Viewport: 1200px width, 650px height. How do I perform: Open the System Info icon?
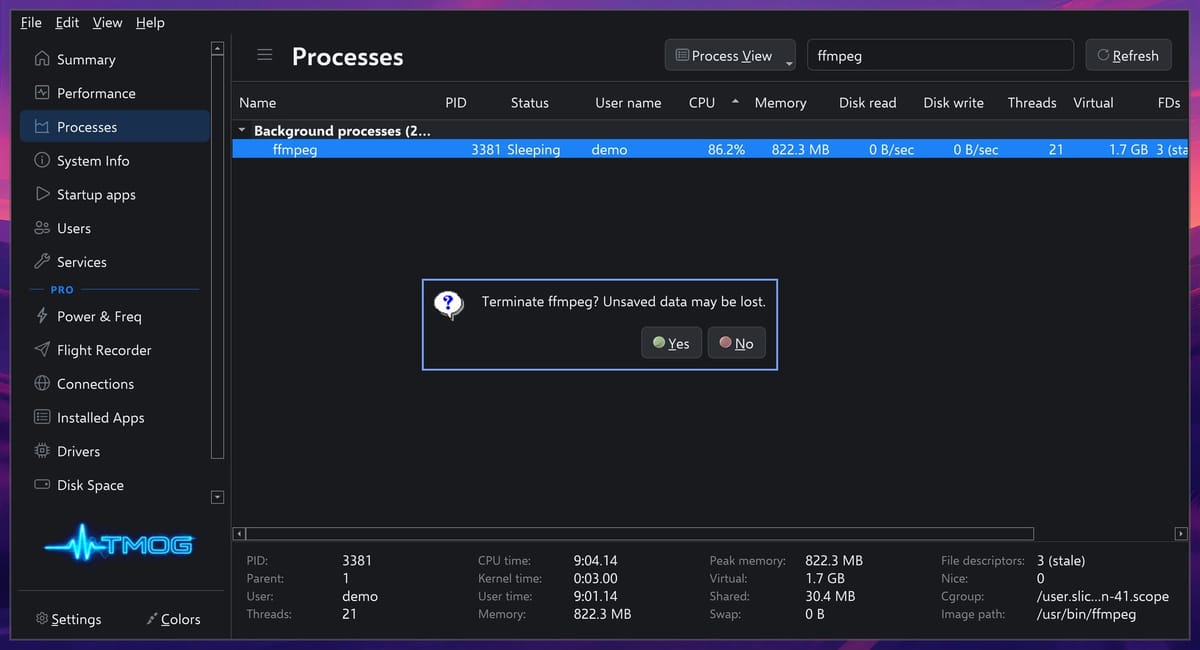click(41, 160)
